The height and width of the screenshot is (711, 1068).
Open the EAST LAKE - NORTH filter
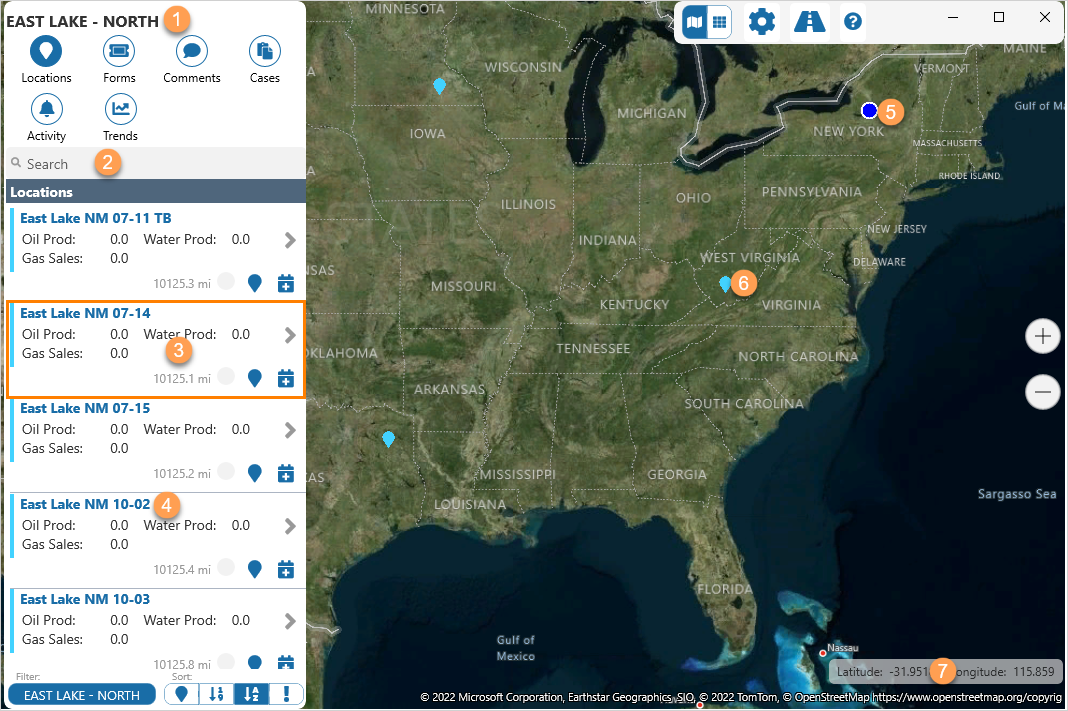(82, 695)
